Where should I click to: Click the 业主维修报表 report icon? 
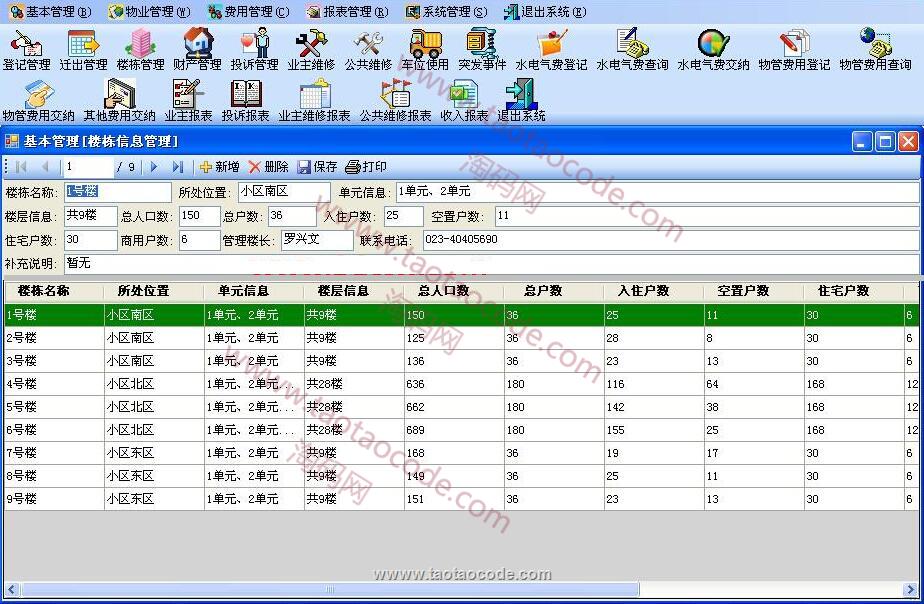click(x=314, y=100)
